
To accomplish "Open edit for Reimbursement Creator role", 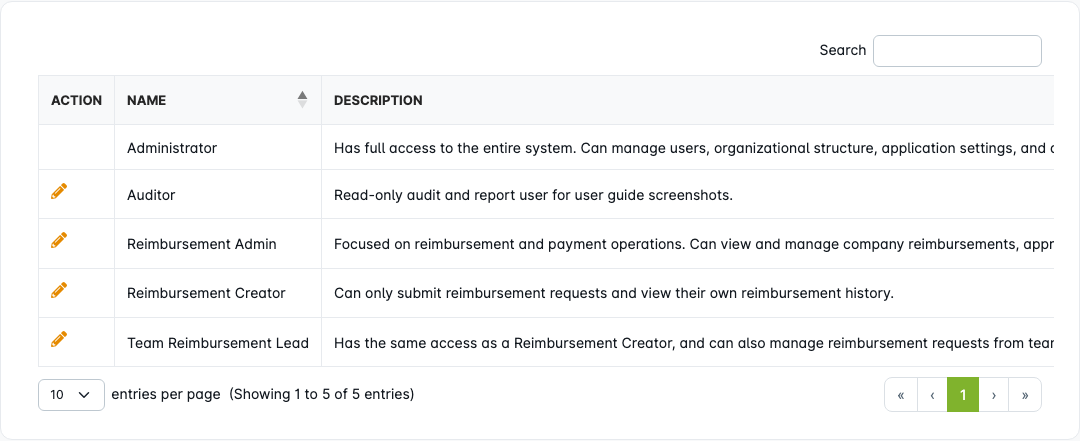I will 59,290.
